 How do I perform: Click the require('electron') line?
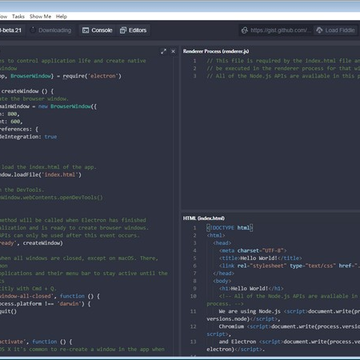[x=61, y=76]
